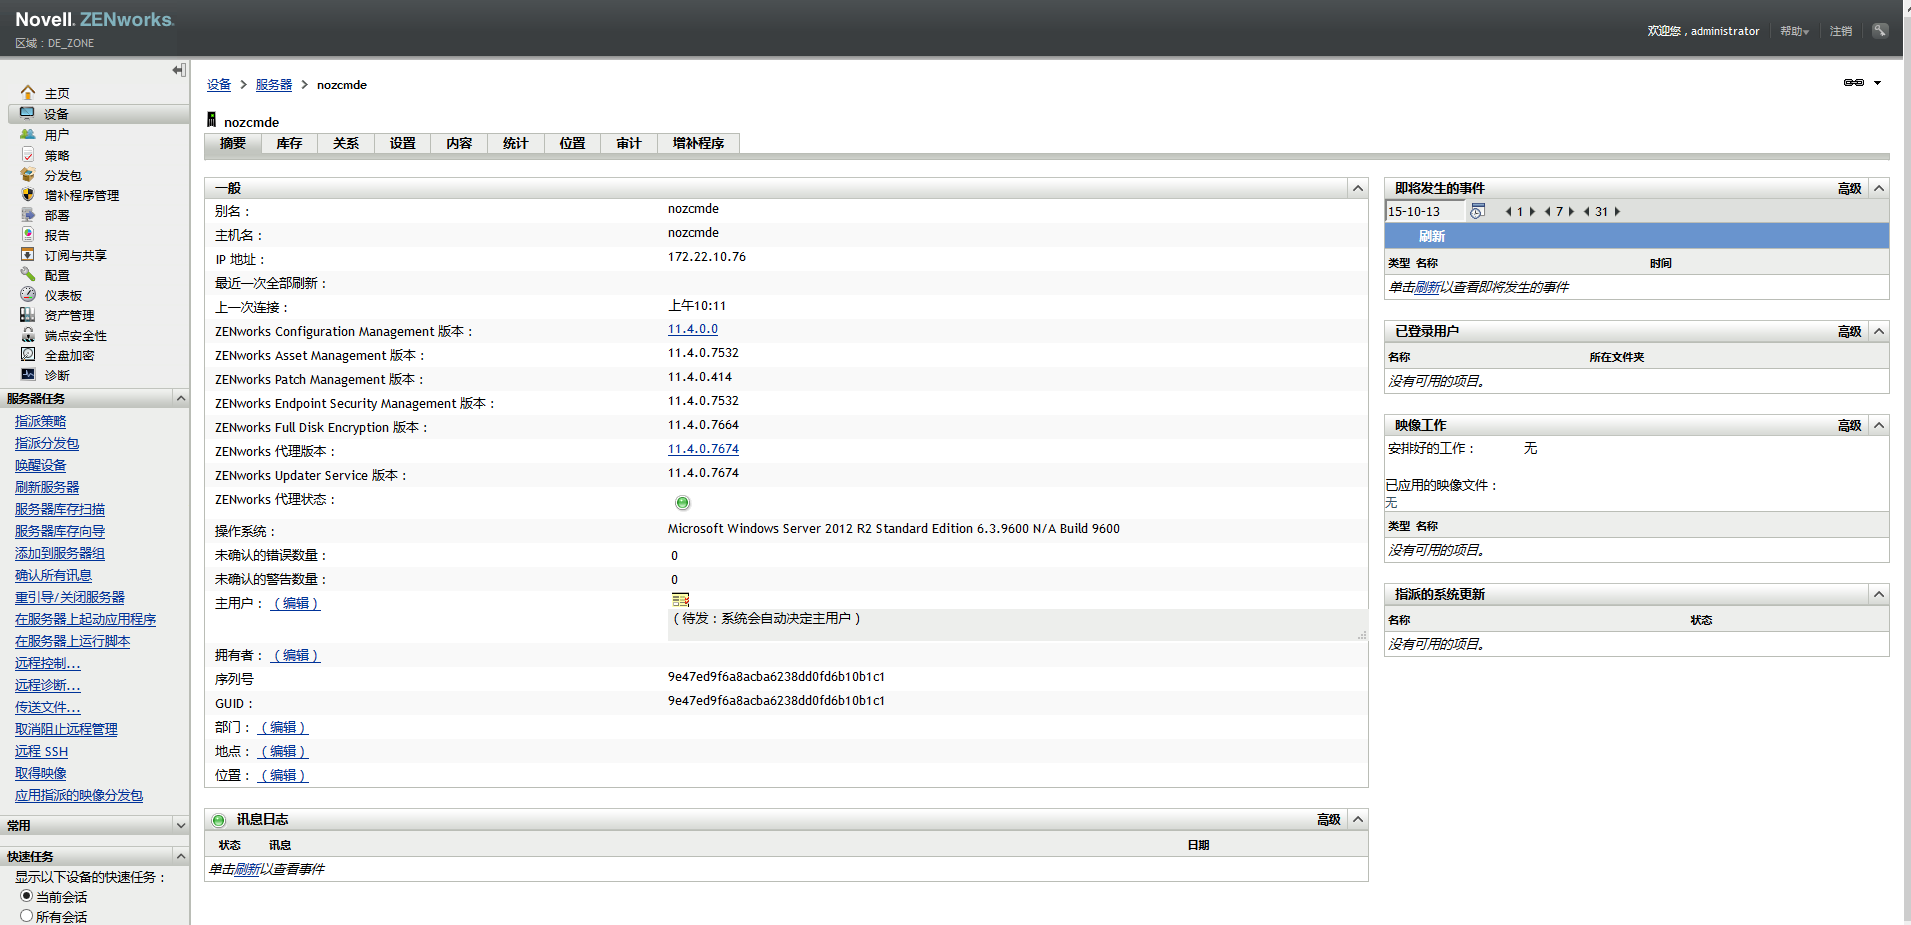Collapse the 即将发生的事件 panel
The width and height of the screenshot is (1911, 925).
[x=1879, y=188]
